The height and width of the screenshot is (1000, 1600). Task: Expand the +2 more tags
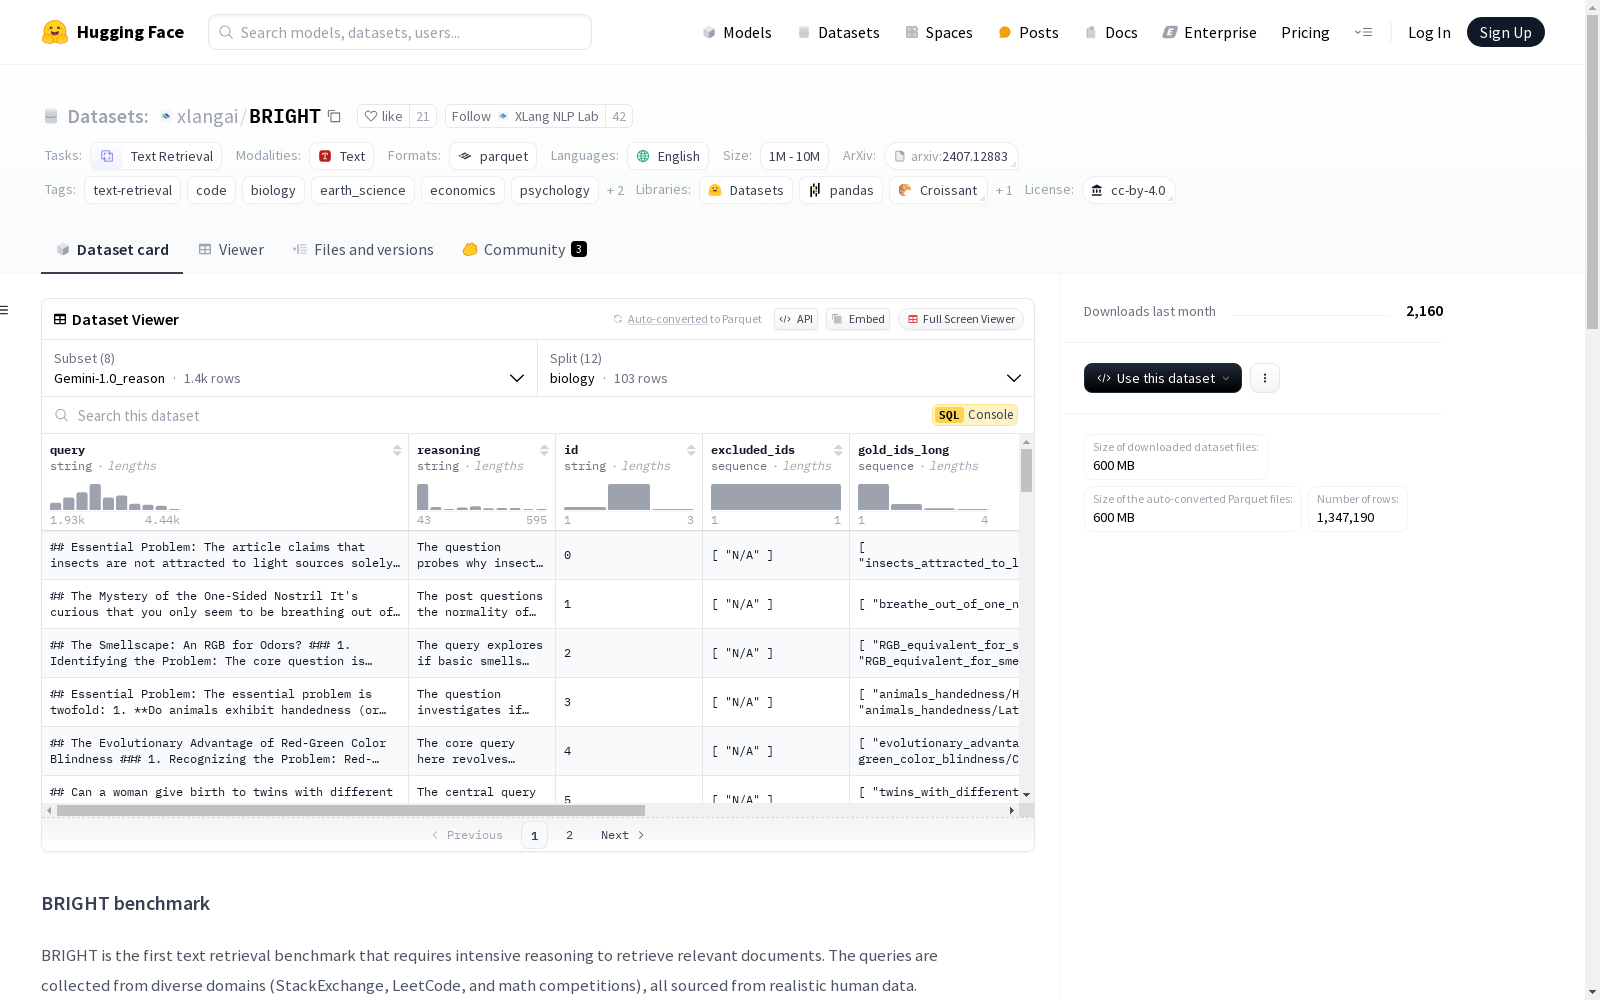615,190
